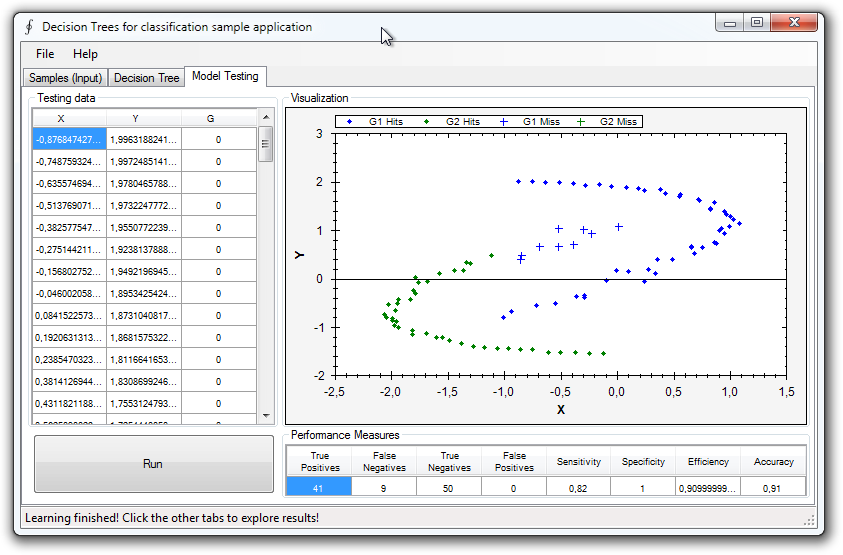Select the Model Testing tab
This screenshot has height=555, width=843.
225,76
